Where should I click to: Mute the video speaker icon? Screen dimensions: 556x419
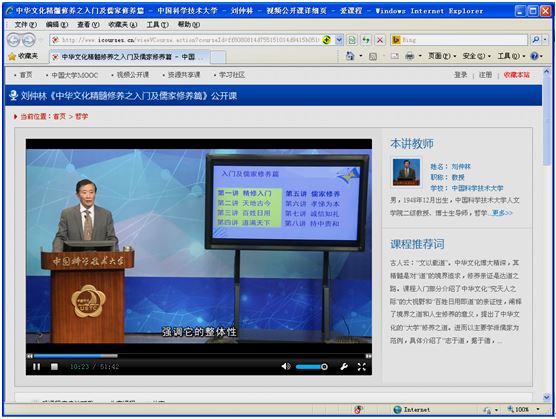tap(286, 366)
